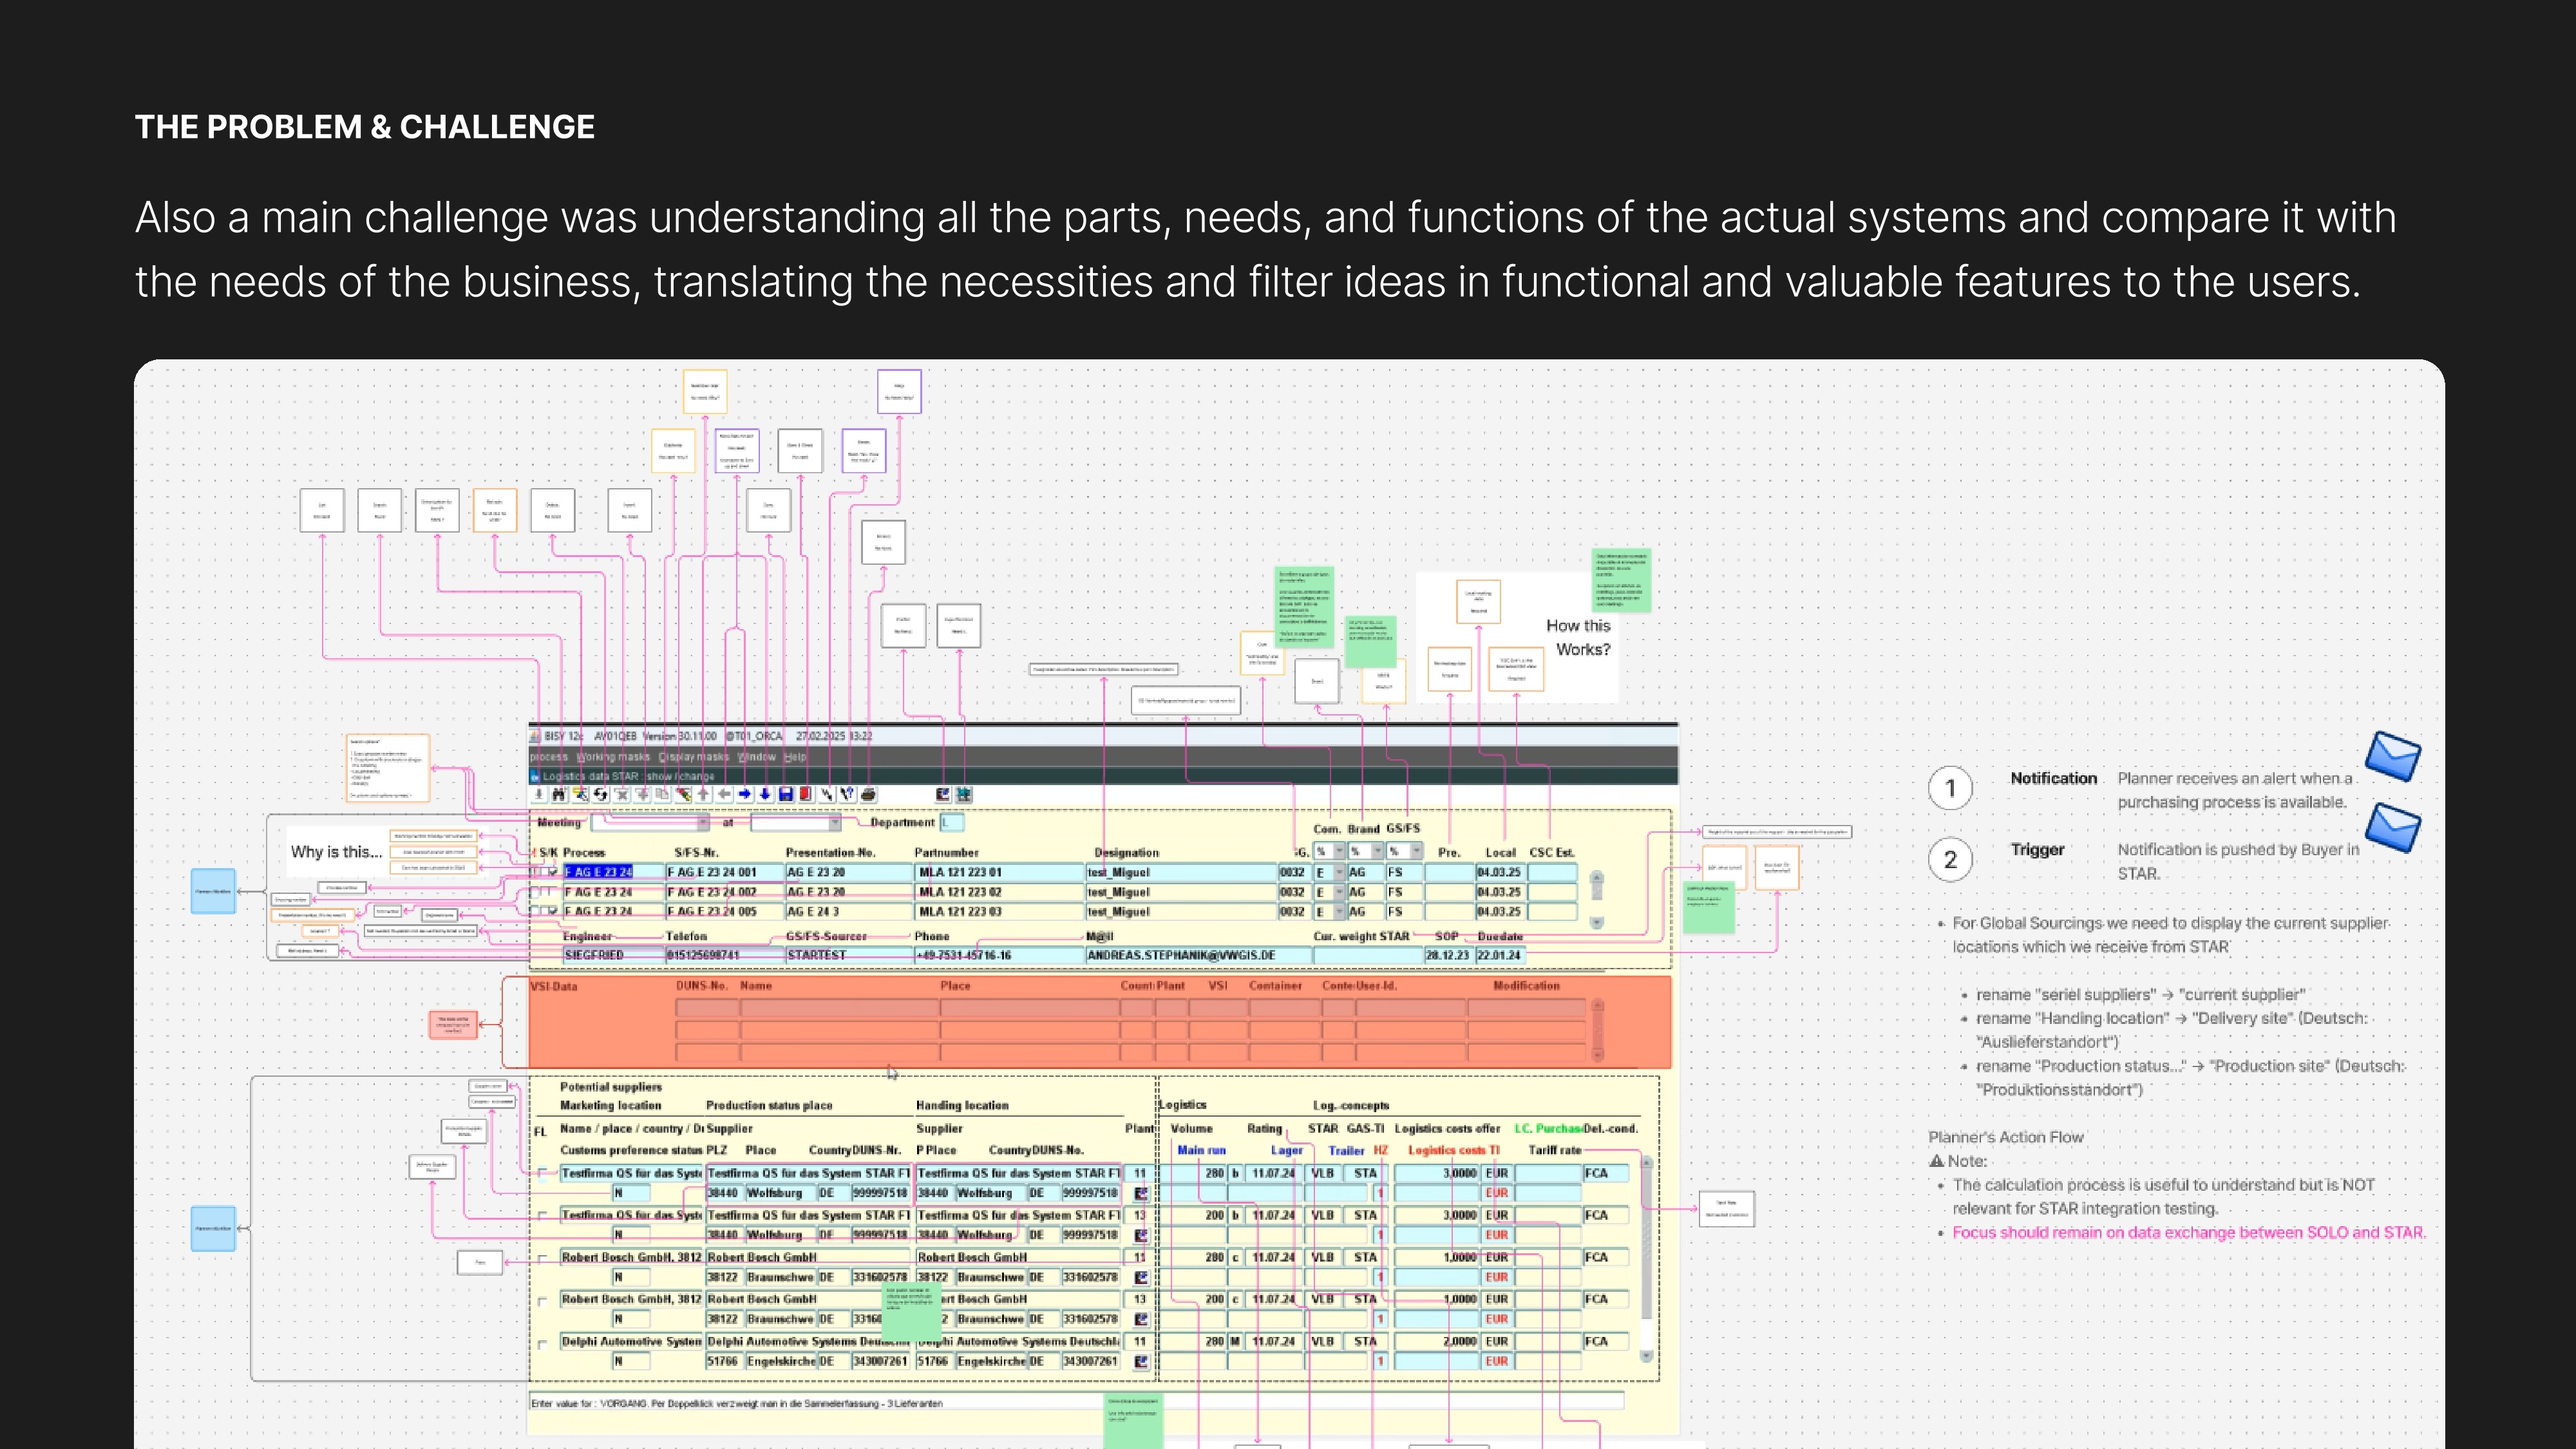The height and width of the screenshot is (1449, 2576).
Task: Open the Com. filter dropdown
Action: pyautogui.click(x=1339, y=851)
